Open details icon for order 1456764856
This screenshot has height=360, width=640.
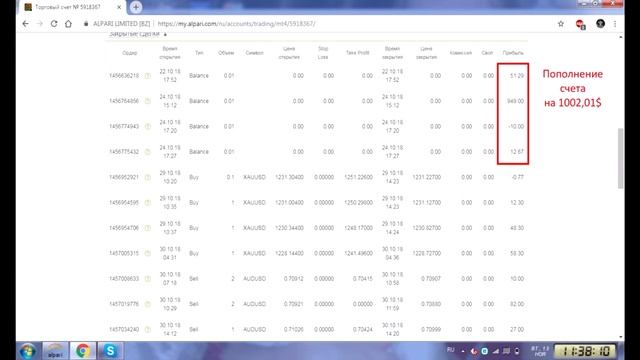click(148, 101)
